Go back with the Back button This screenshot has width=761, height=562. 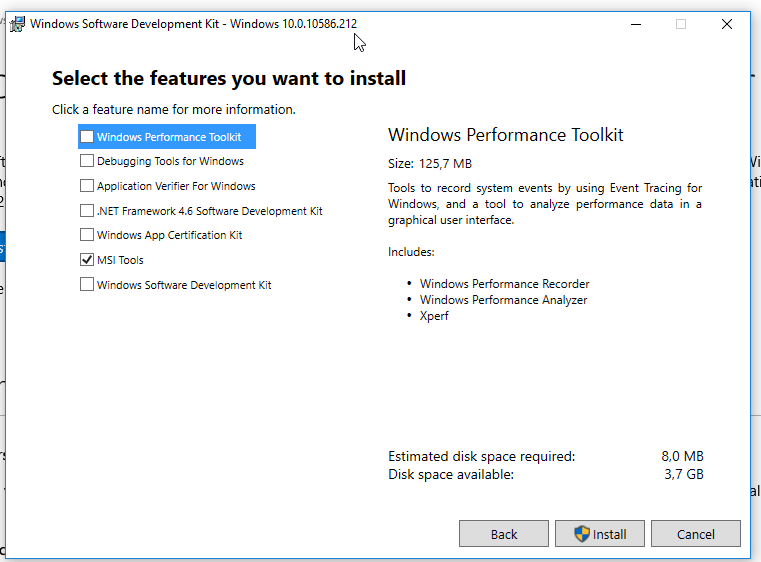[x=504, y=534]
